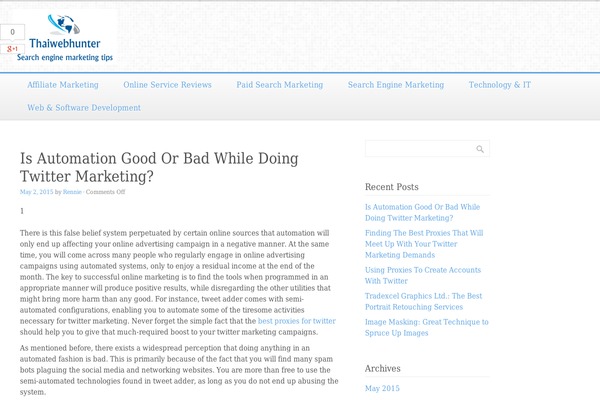Click the share count bubble showing 0
600x400 pixels.
[12, 32]
